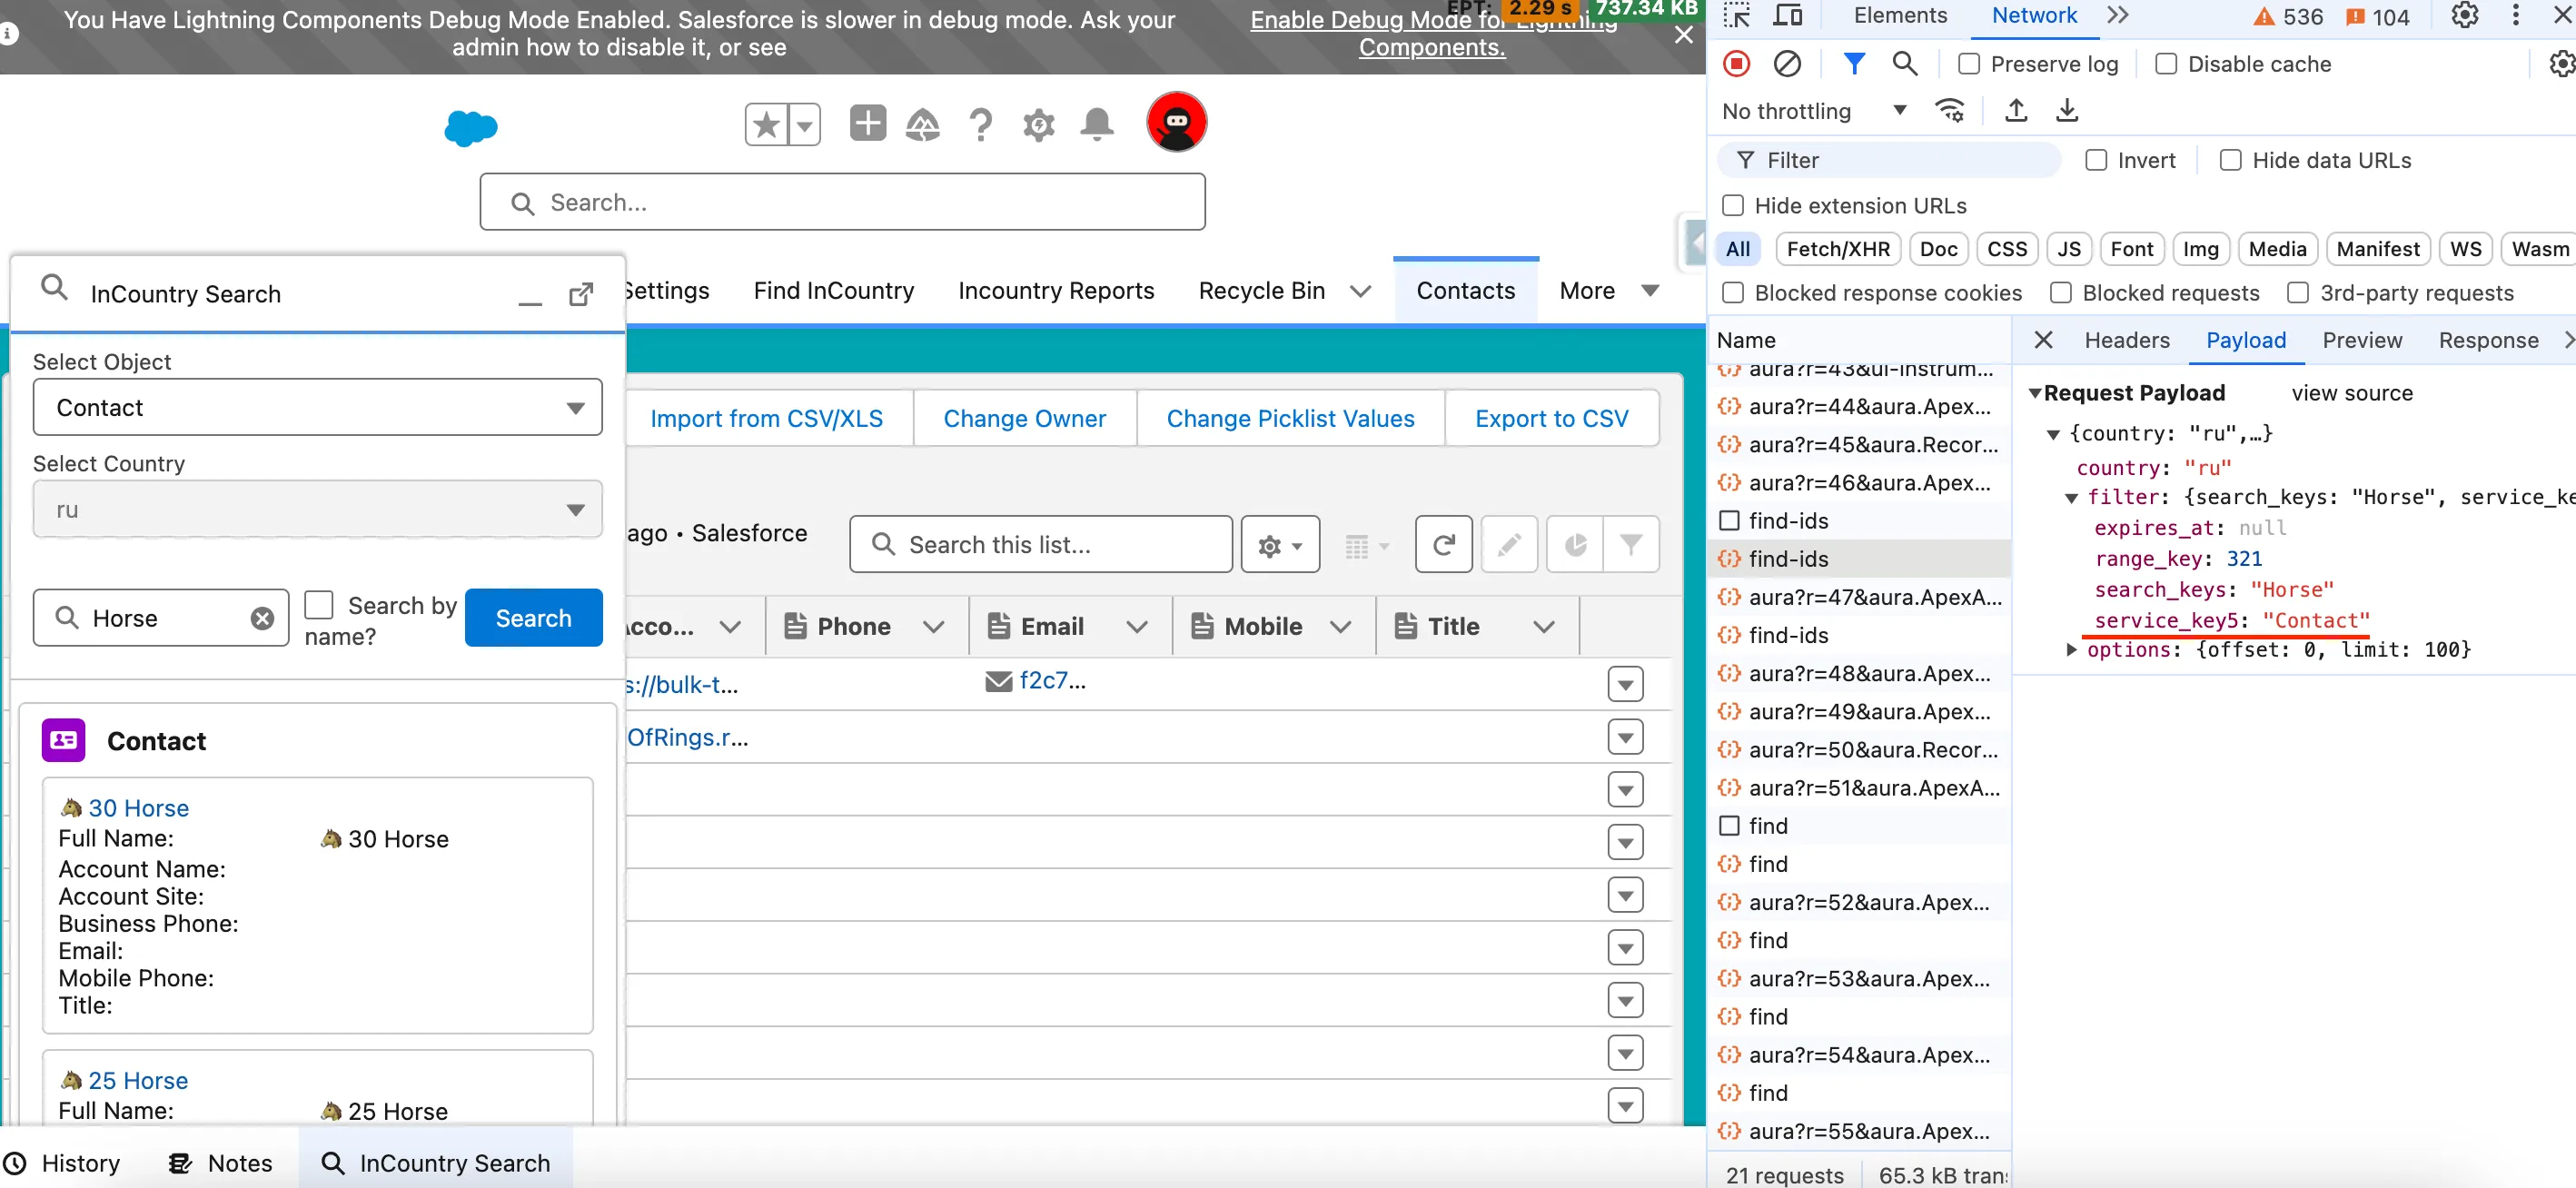
Task: Open the 30 Horse contact link
Action: click(138, 808)
